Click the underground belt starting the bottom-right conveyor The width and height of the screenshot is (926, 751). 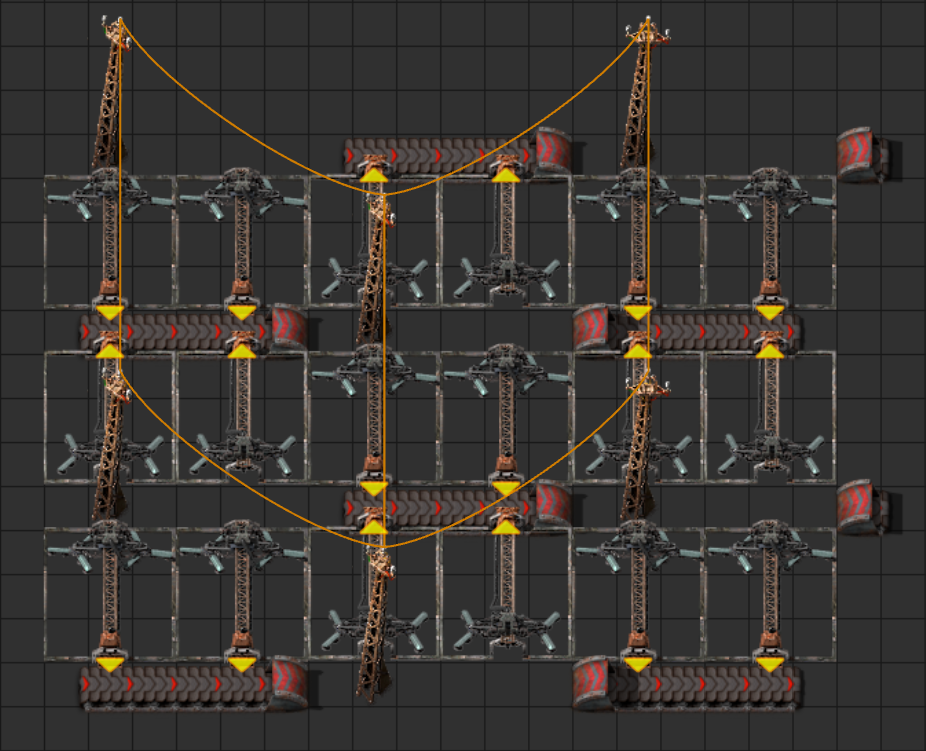point(592,683)
